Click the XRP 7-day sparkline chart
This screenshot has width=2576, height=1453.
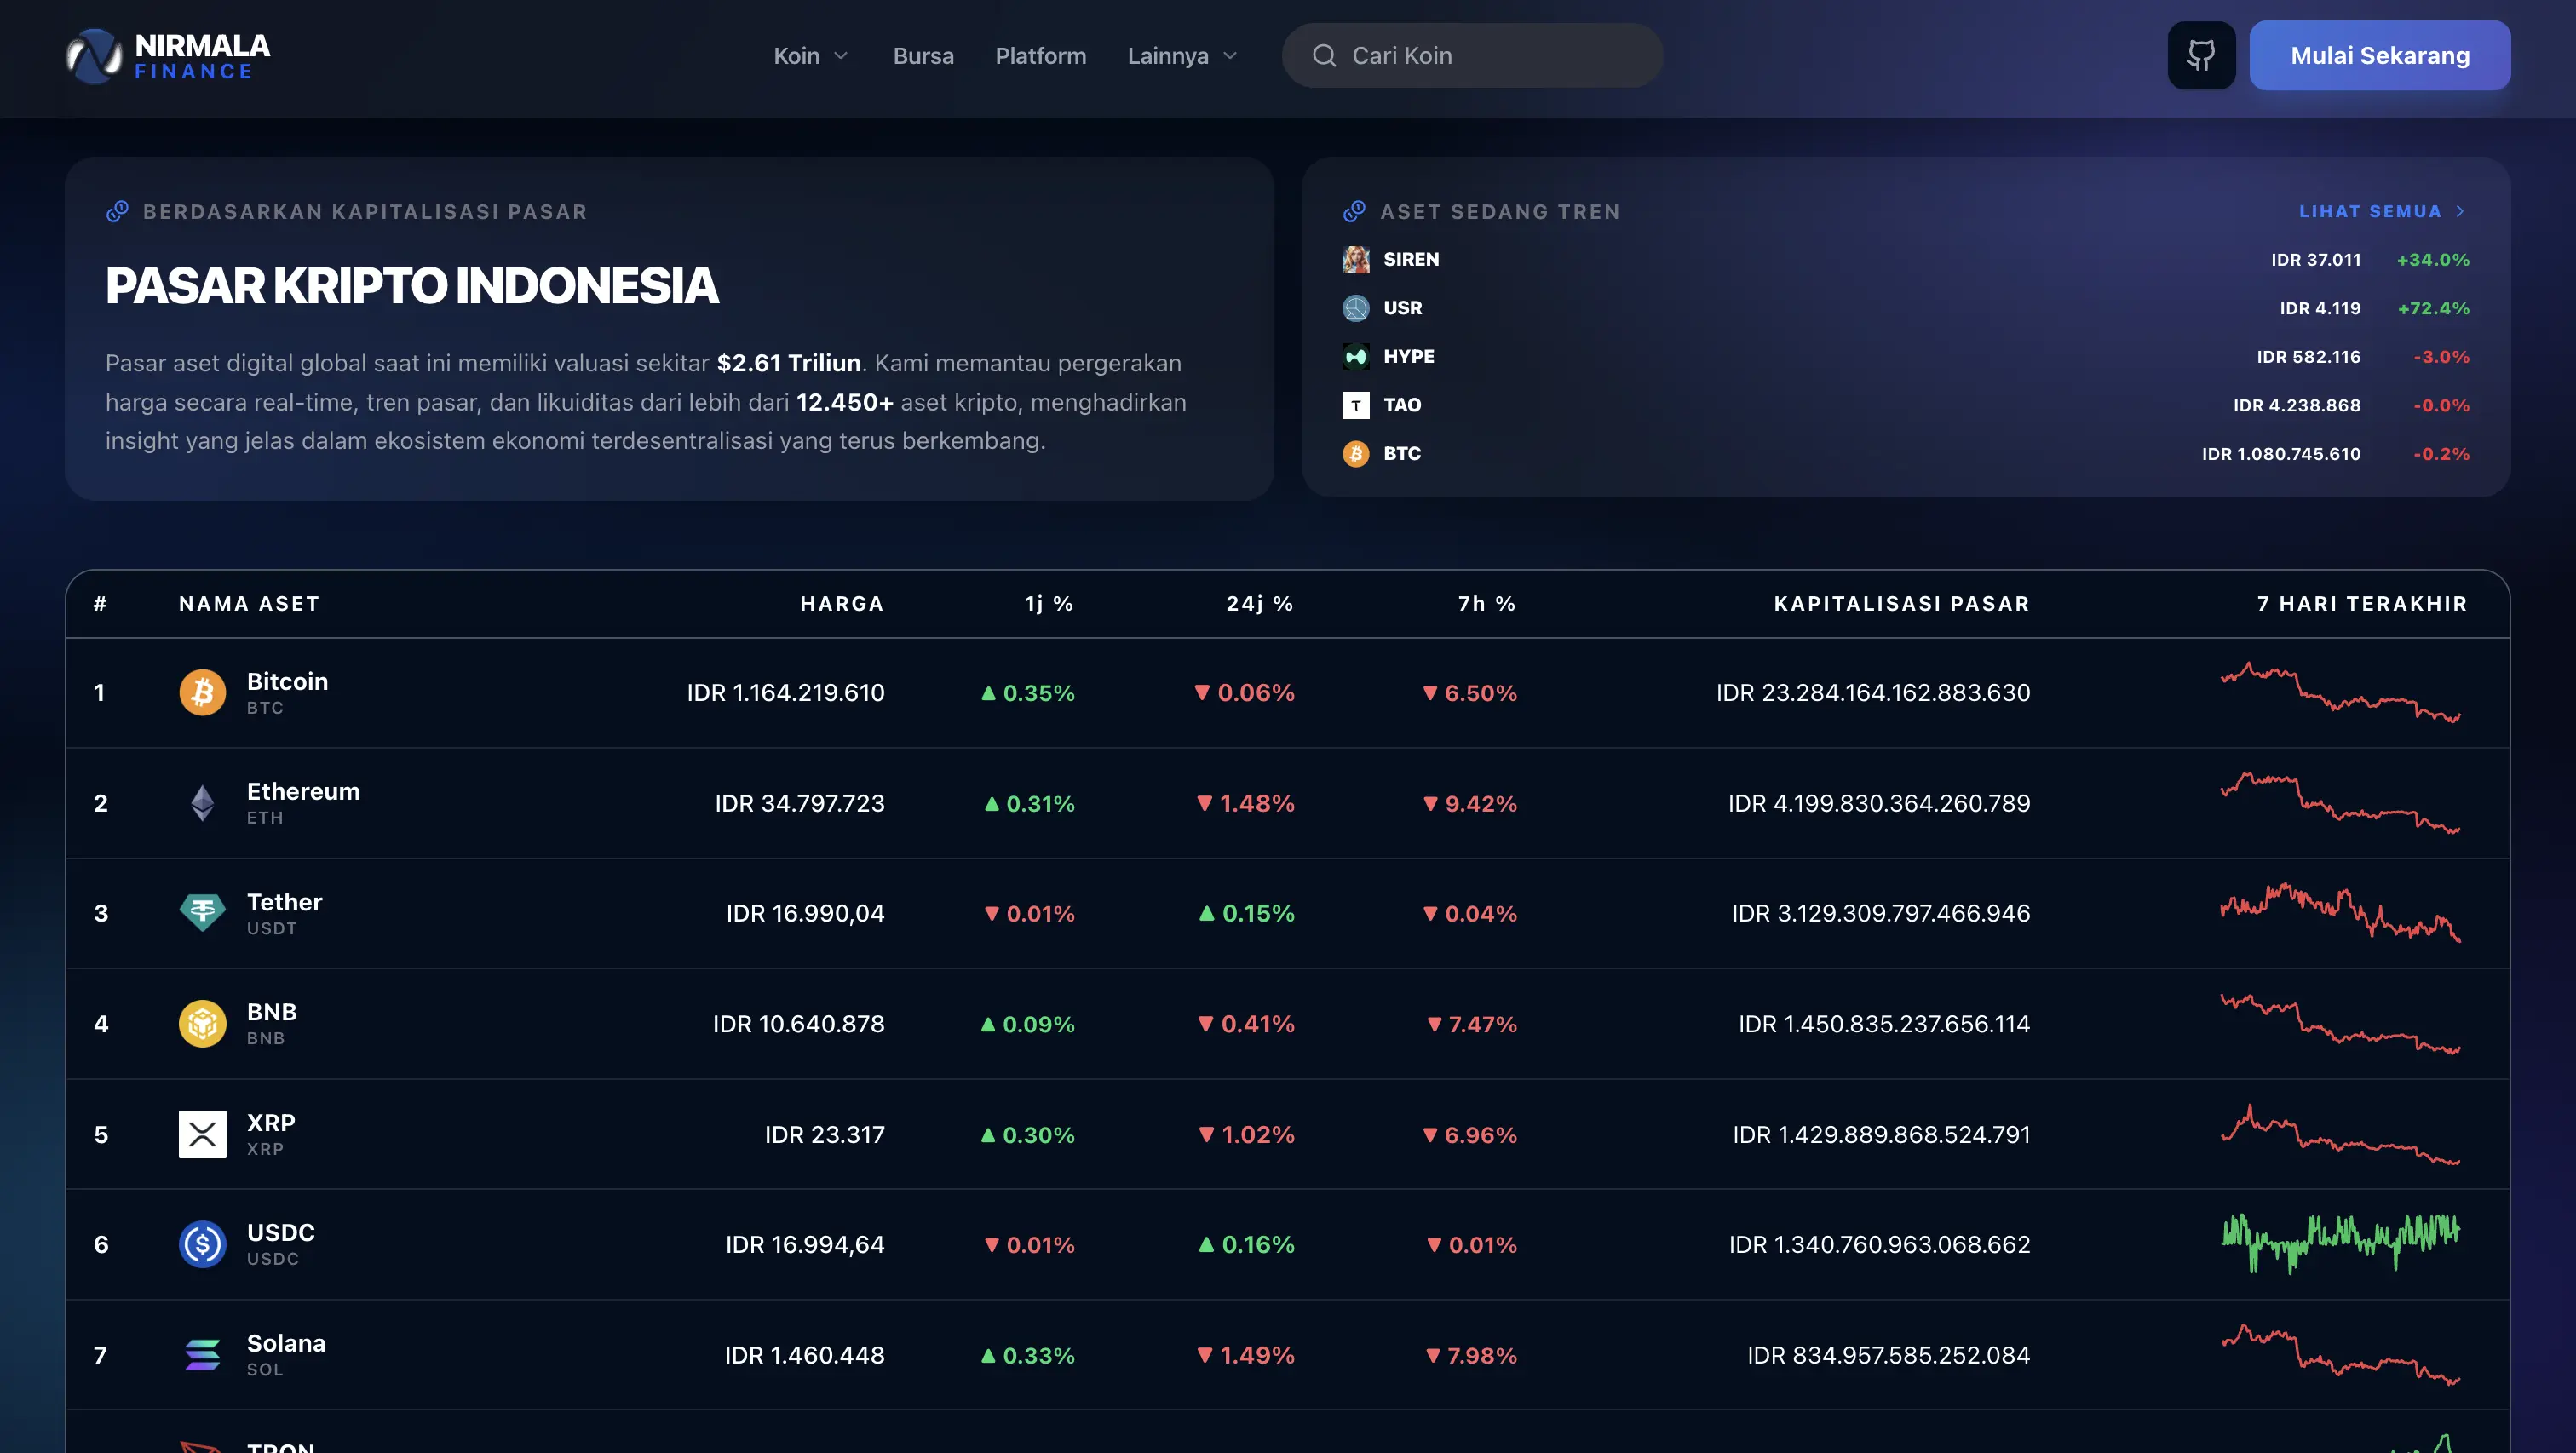point(2341,1134)
